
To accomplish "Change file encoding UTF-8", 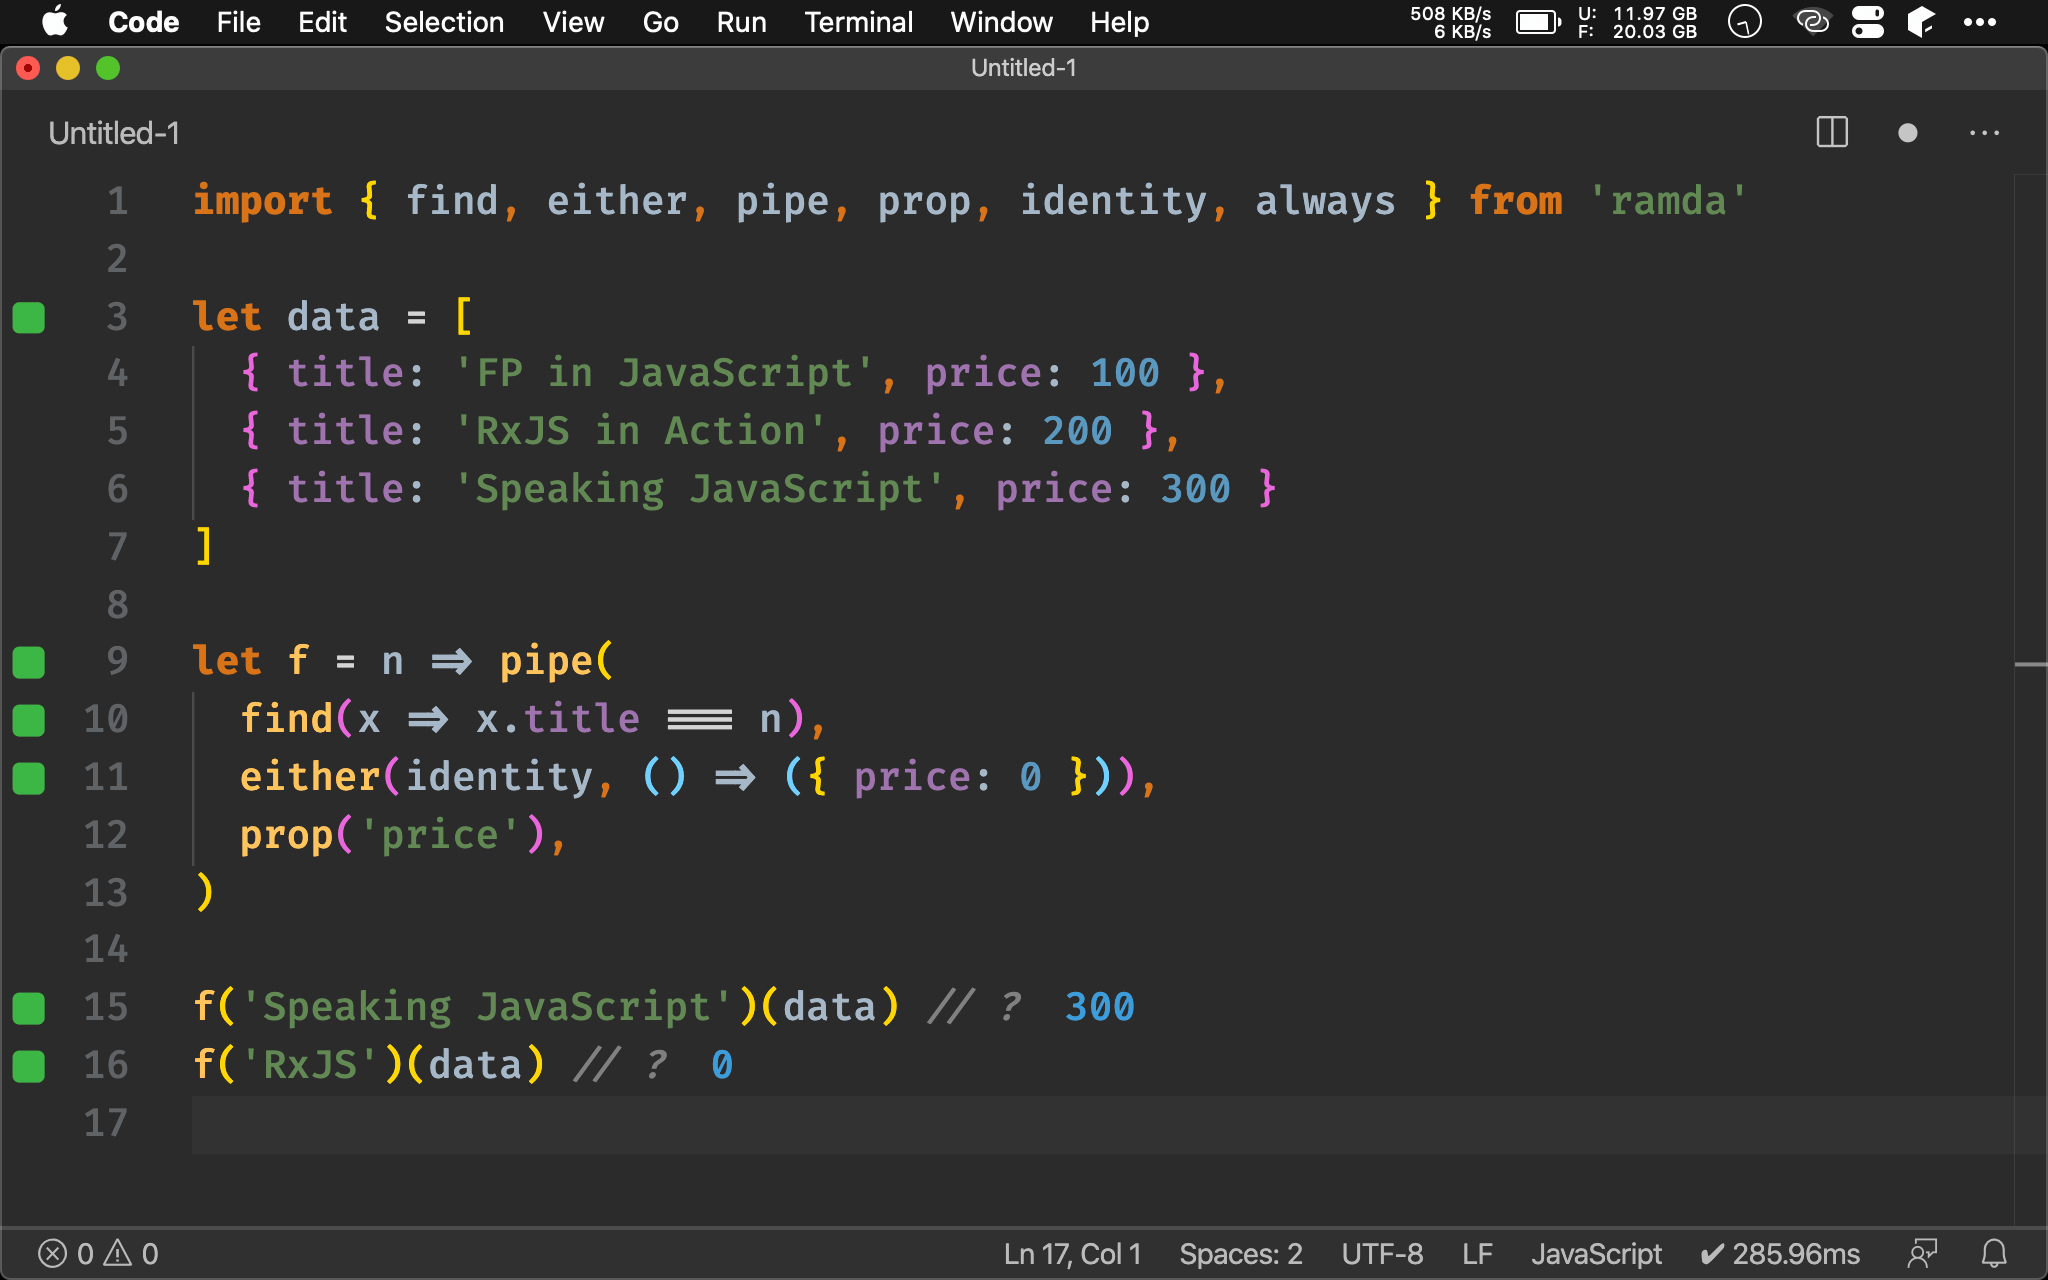I will [1382, 1254].
